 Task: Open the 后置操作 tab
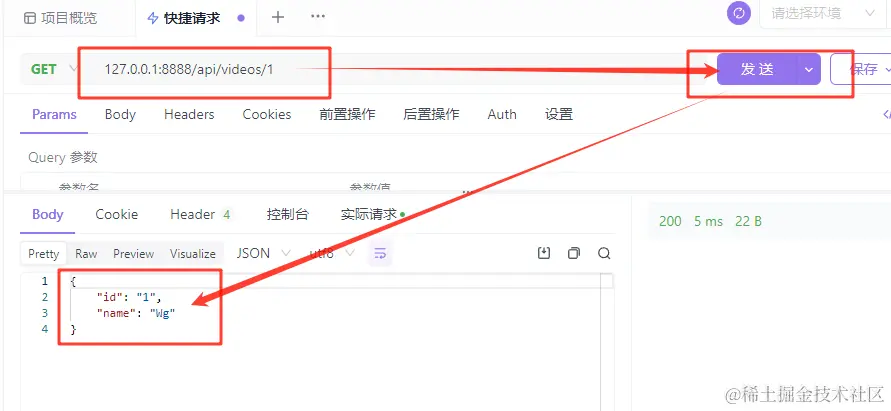tap(431, 114)
